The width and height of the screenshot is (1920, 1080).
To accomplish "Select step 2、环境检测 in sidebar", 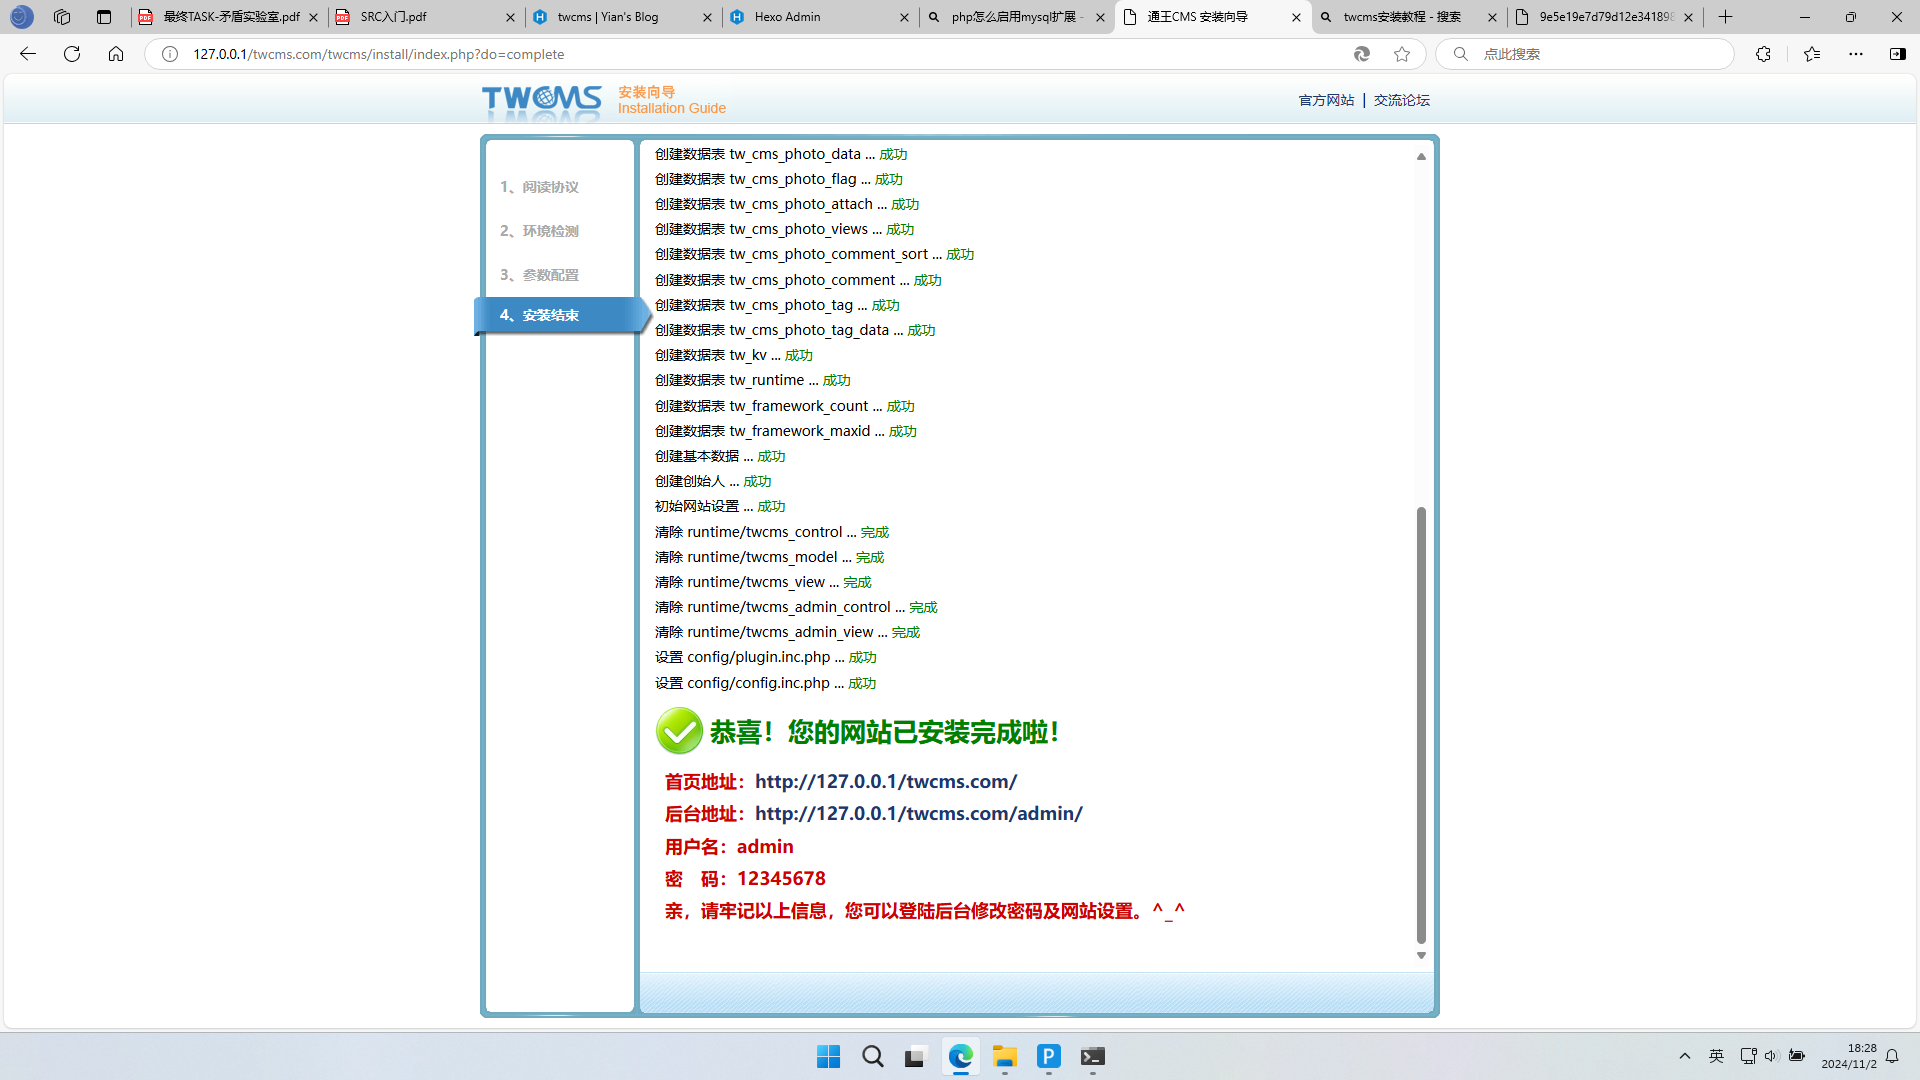I will point(540,231).
